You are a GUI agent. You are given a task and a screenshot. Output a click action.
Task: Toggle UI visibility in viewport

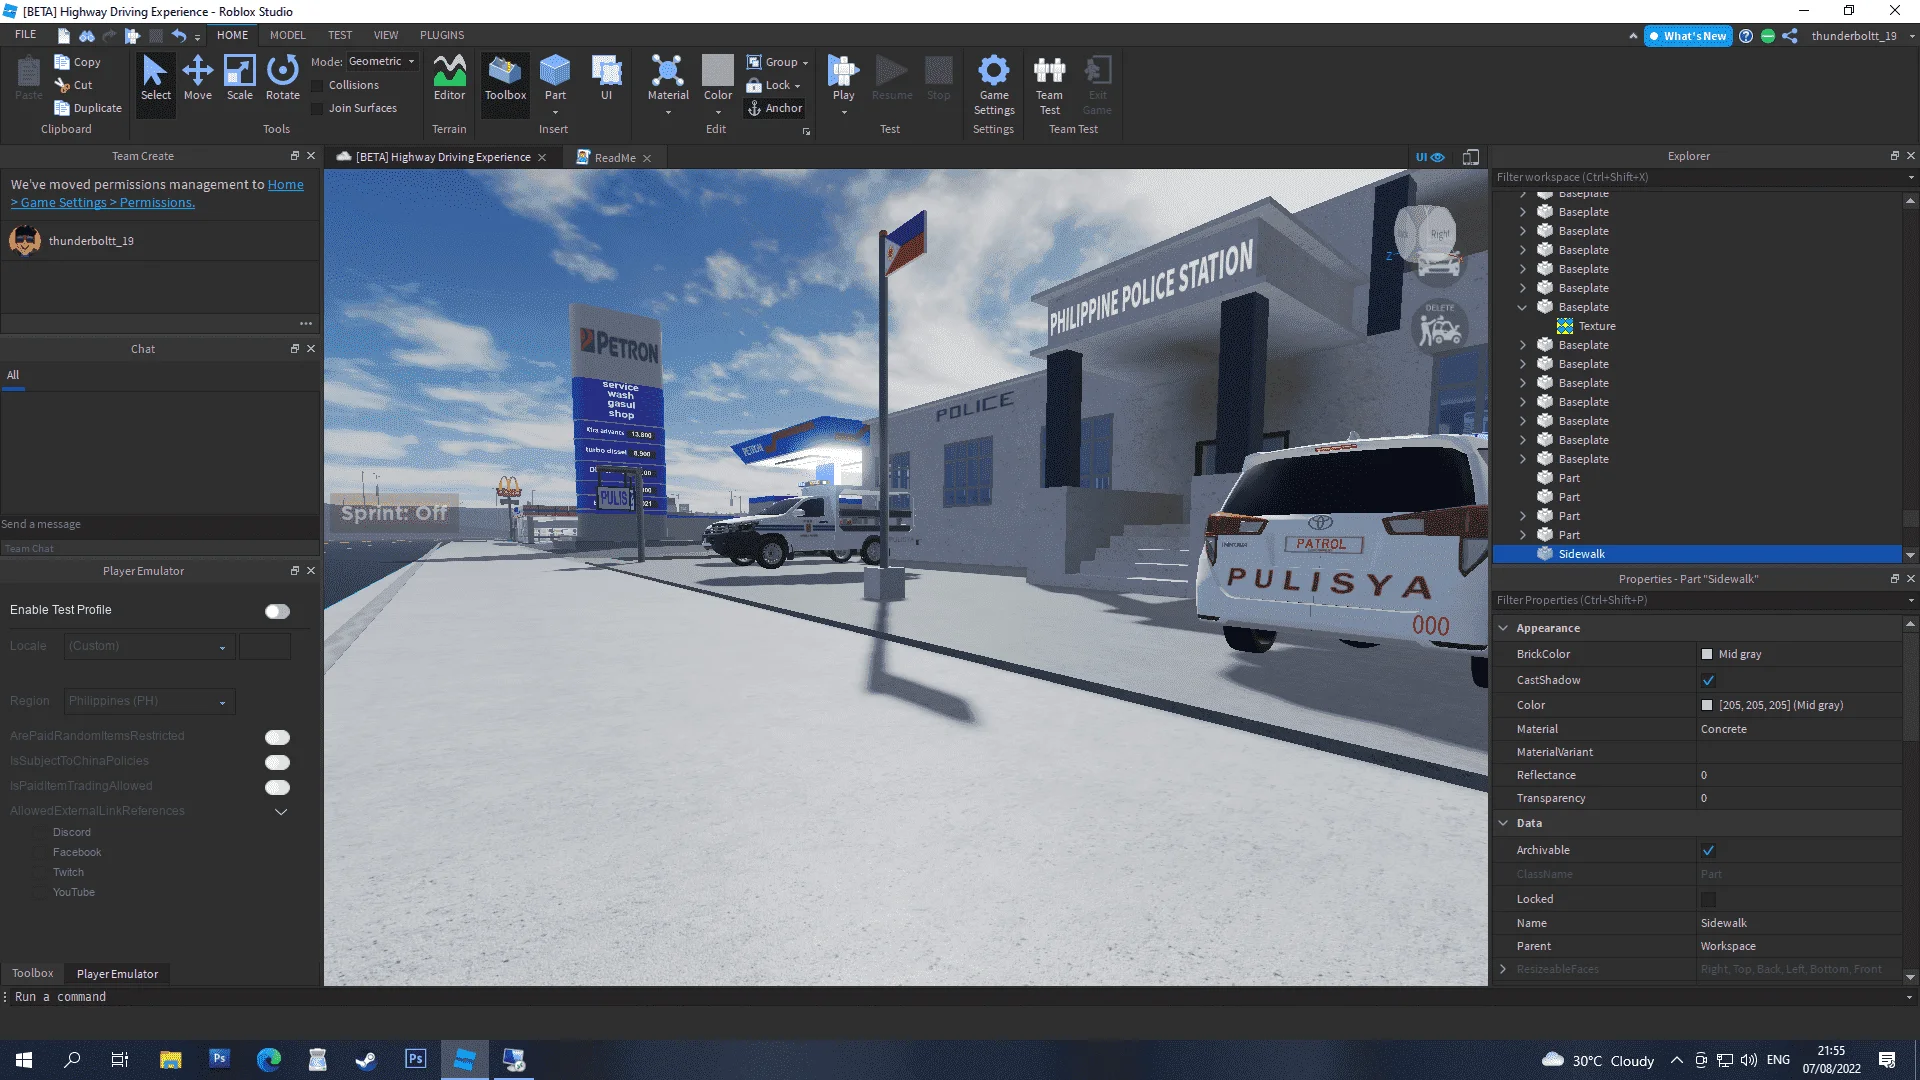[1430, 157]
